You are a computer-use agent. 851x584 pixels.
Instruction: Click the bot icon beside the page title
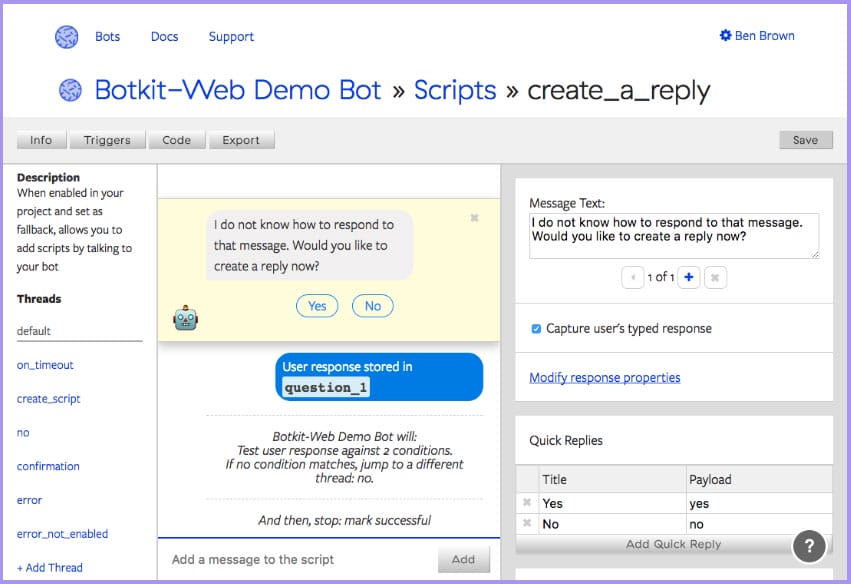coord(70,90)
